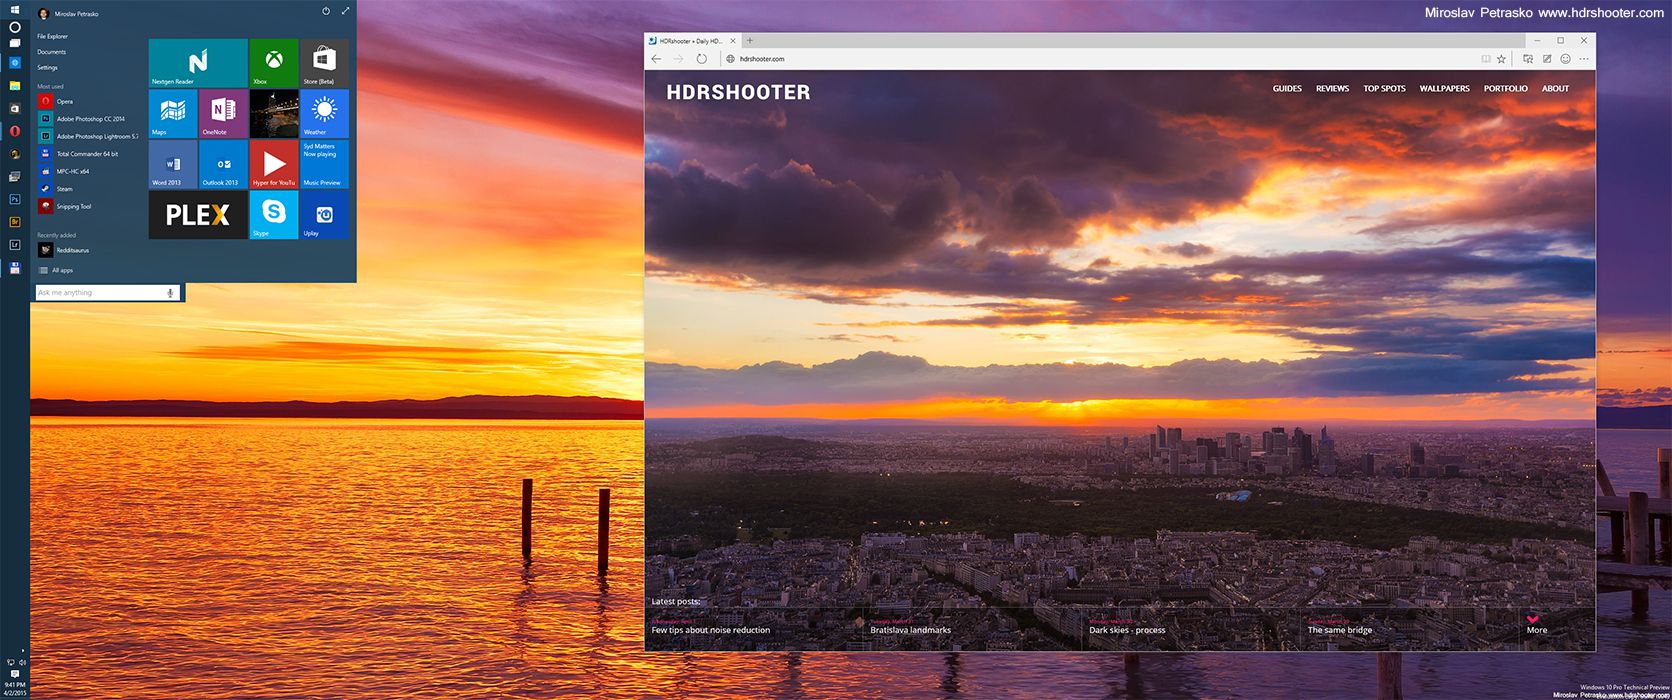The width and height of the screenshot is (1672, 700).
Task: Click the browser refresh icon
Action: [701, 59]
